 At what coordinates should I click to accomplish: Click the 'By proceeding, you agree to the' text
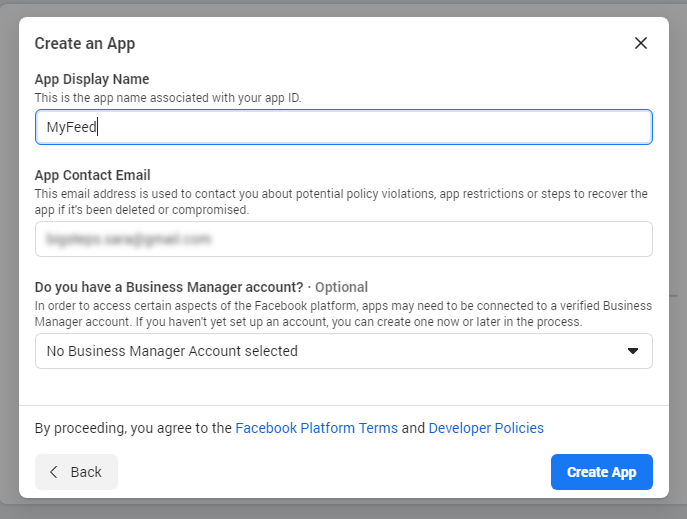133,428
